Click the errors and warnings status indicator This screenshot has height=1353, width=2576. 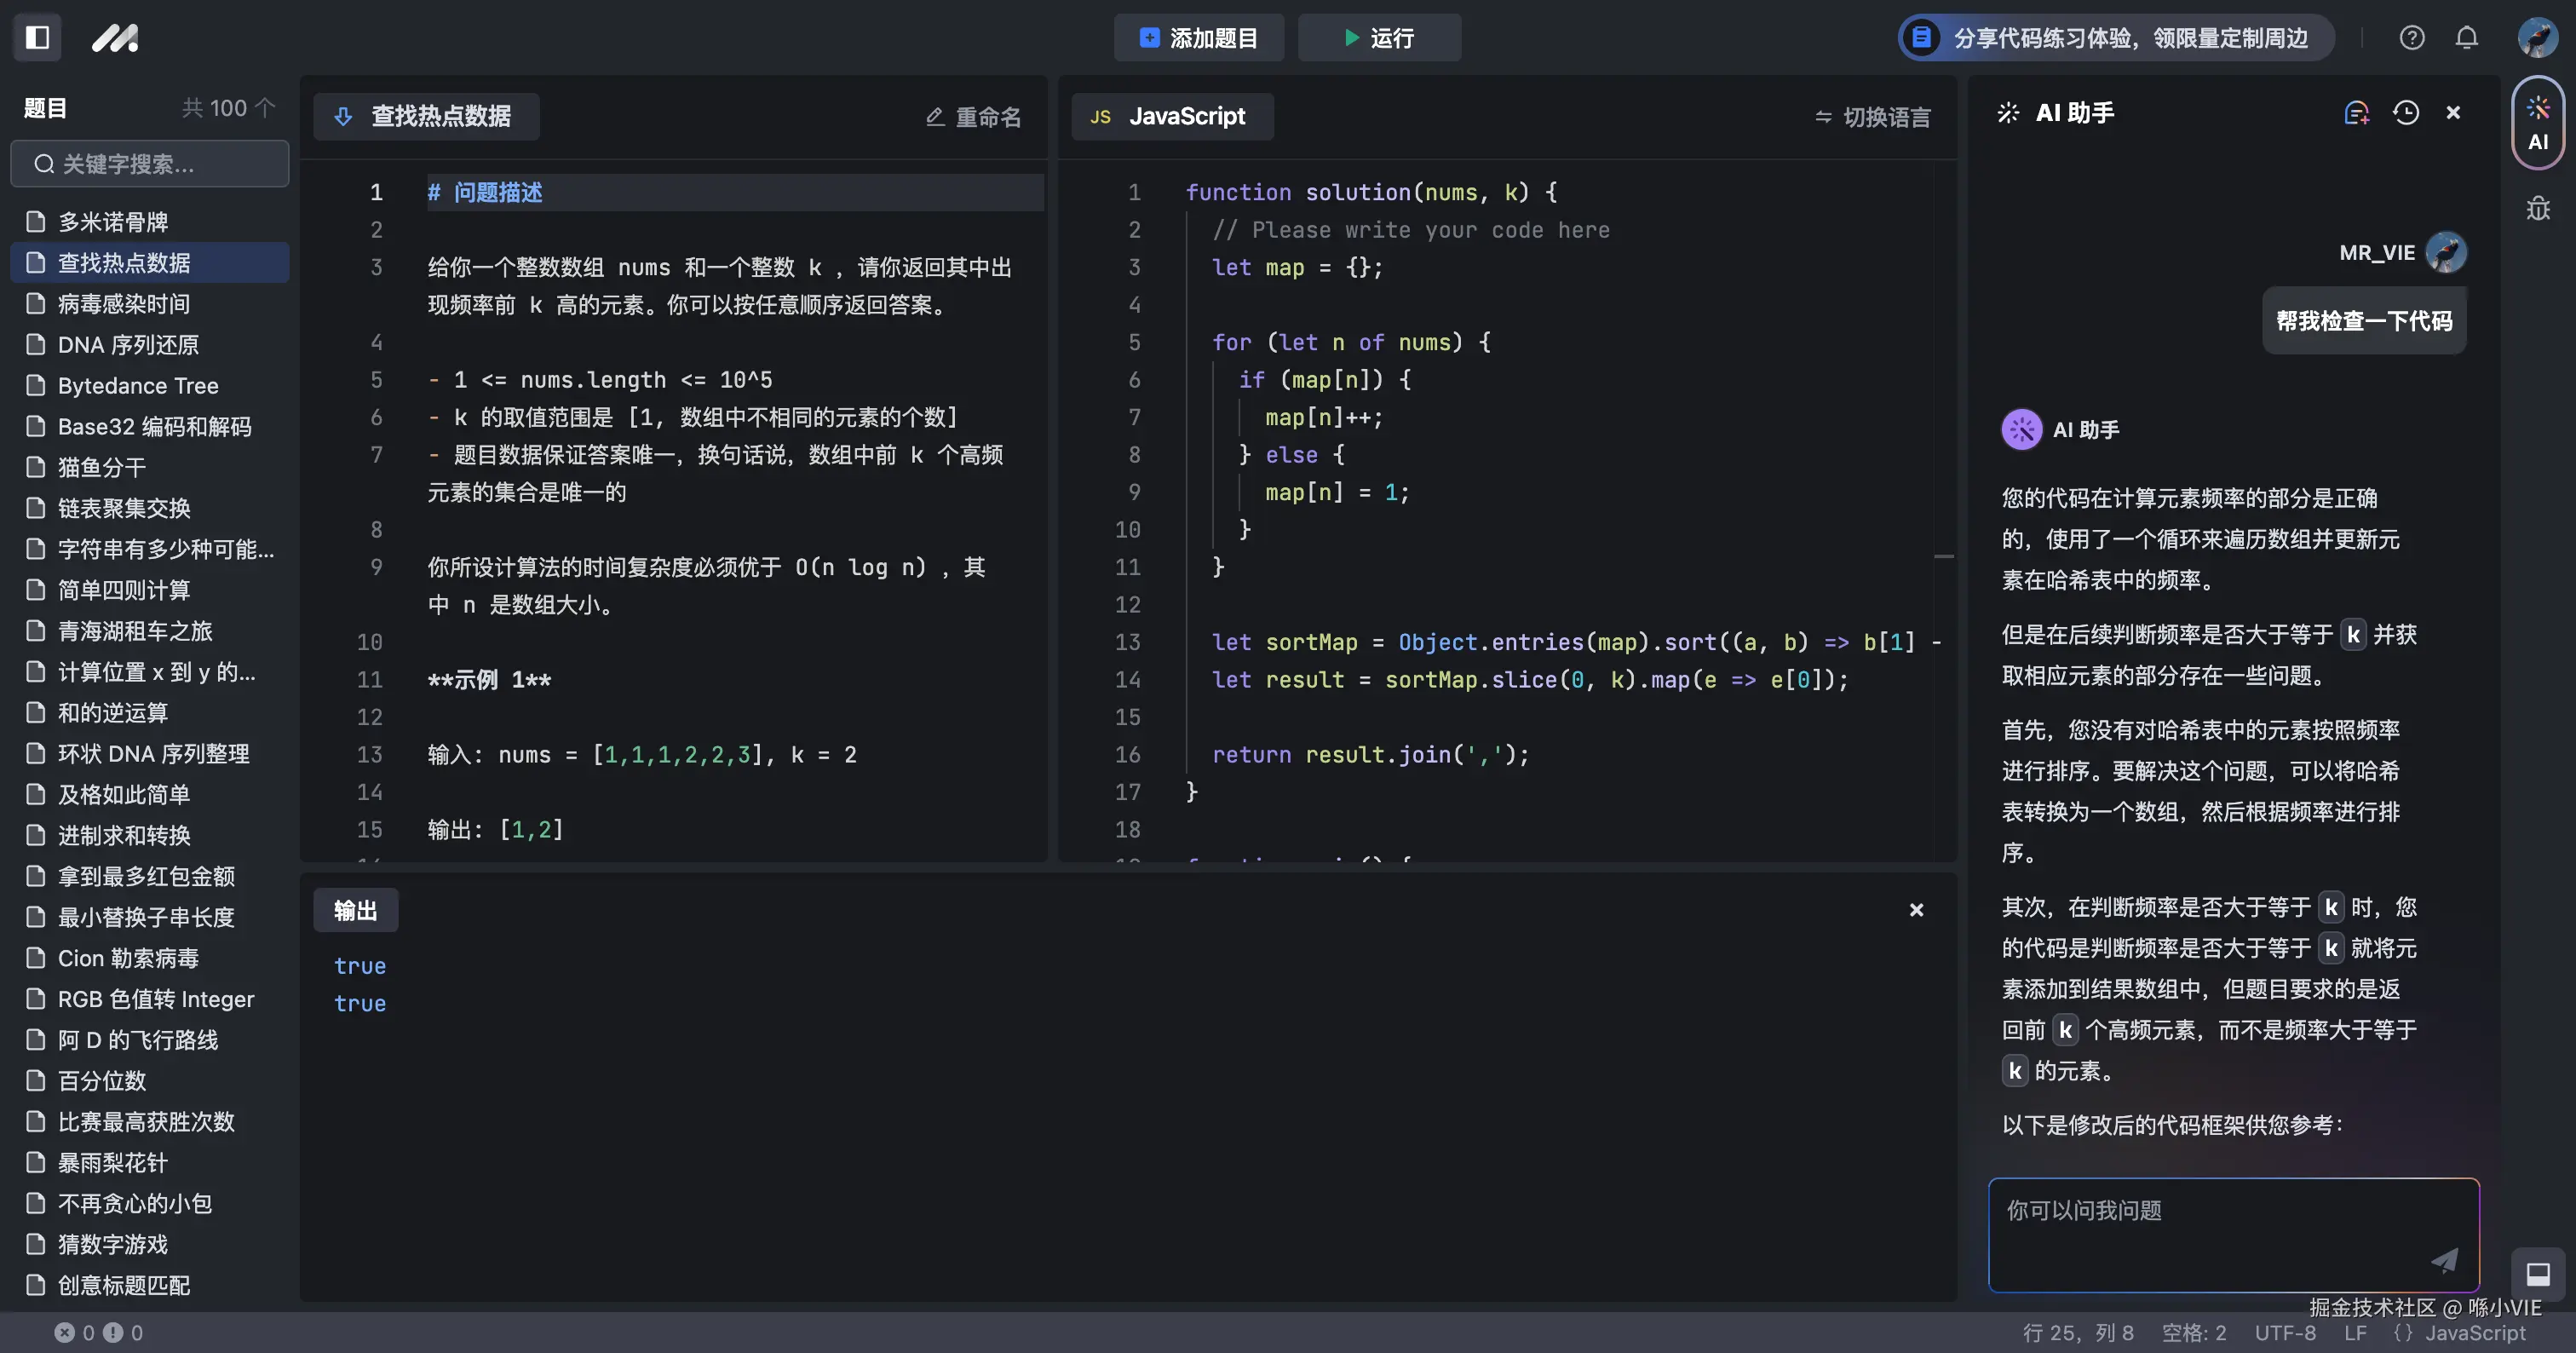pos(98,1332)
